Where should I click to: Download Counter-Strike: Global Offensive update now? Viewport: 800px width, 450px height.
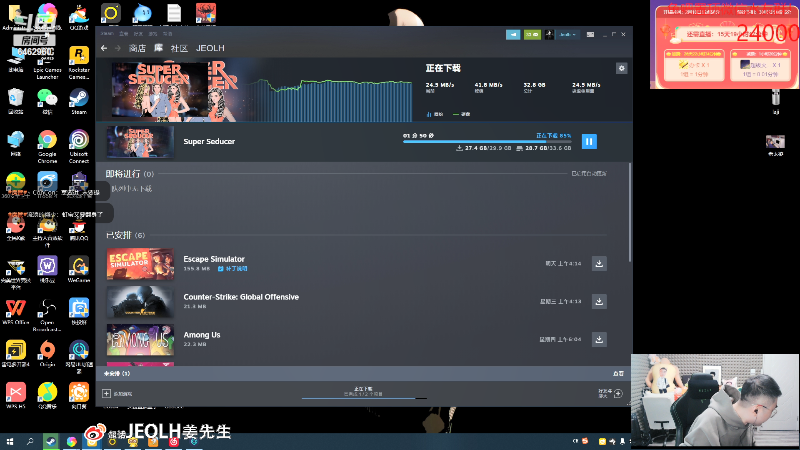click(x=599, y=301)
